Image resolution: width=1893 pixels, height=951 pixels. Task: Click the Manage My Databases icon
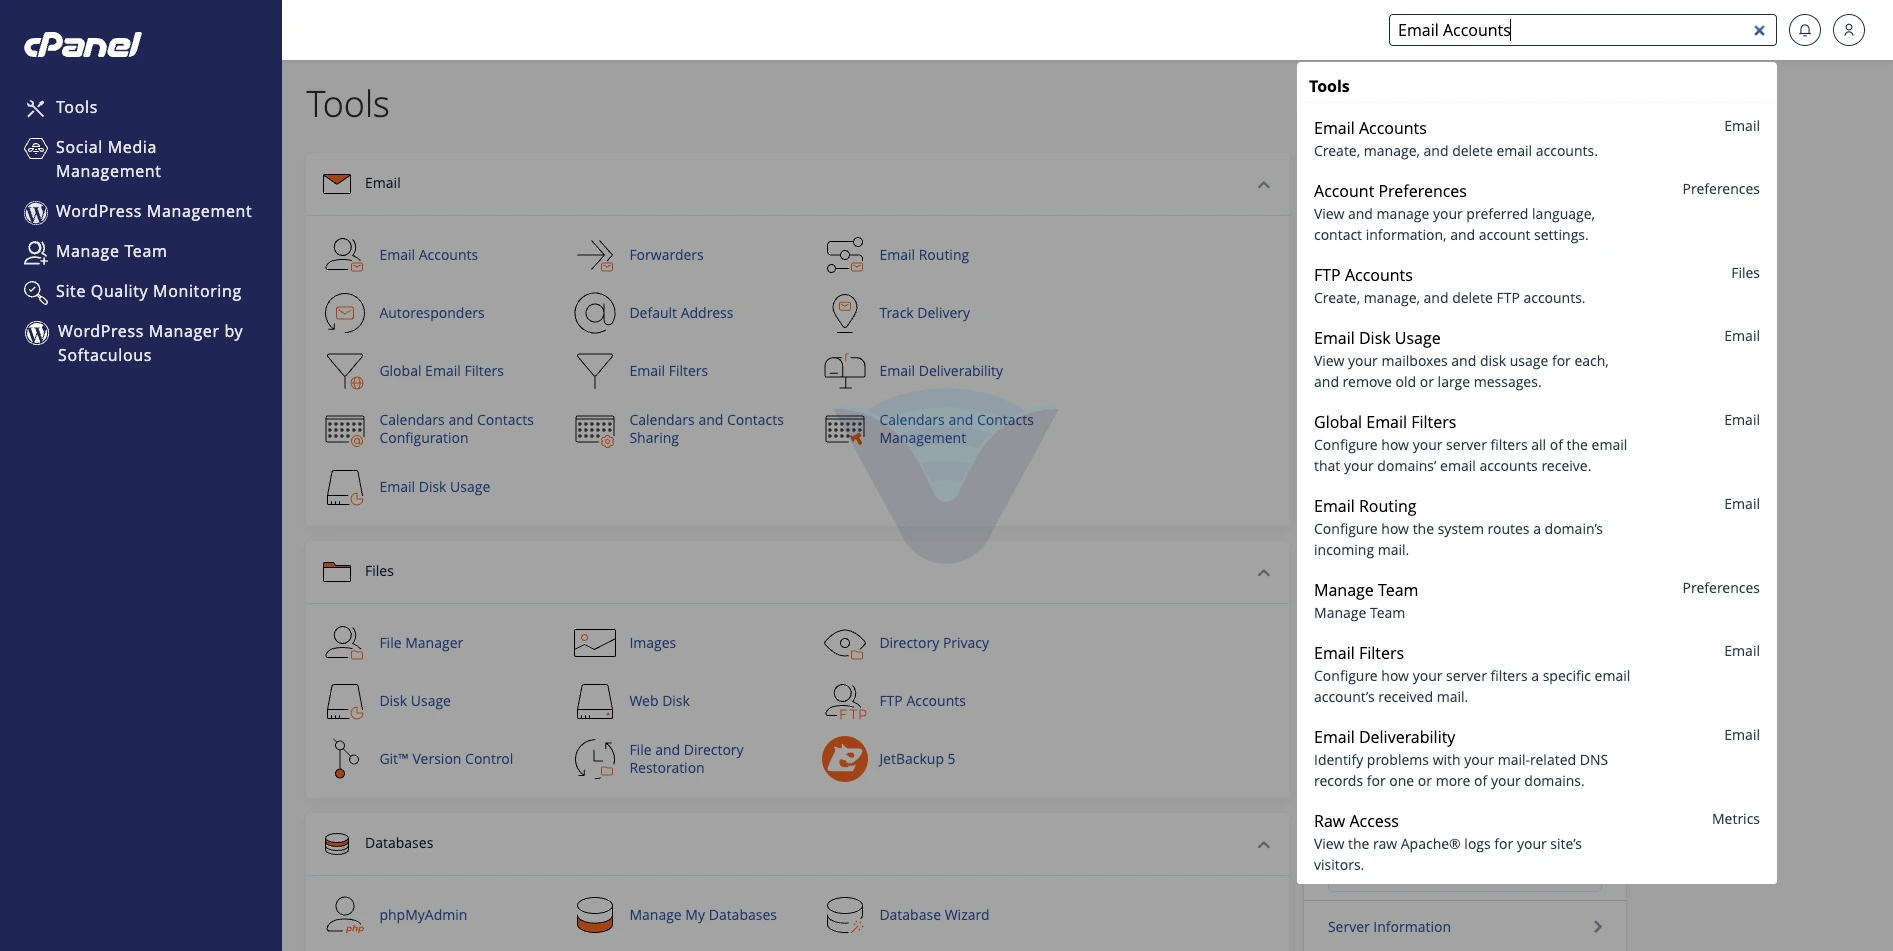click(x=595, y=915)
